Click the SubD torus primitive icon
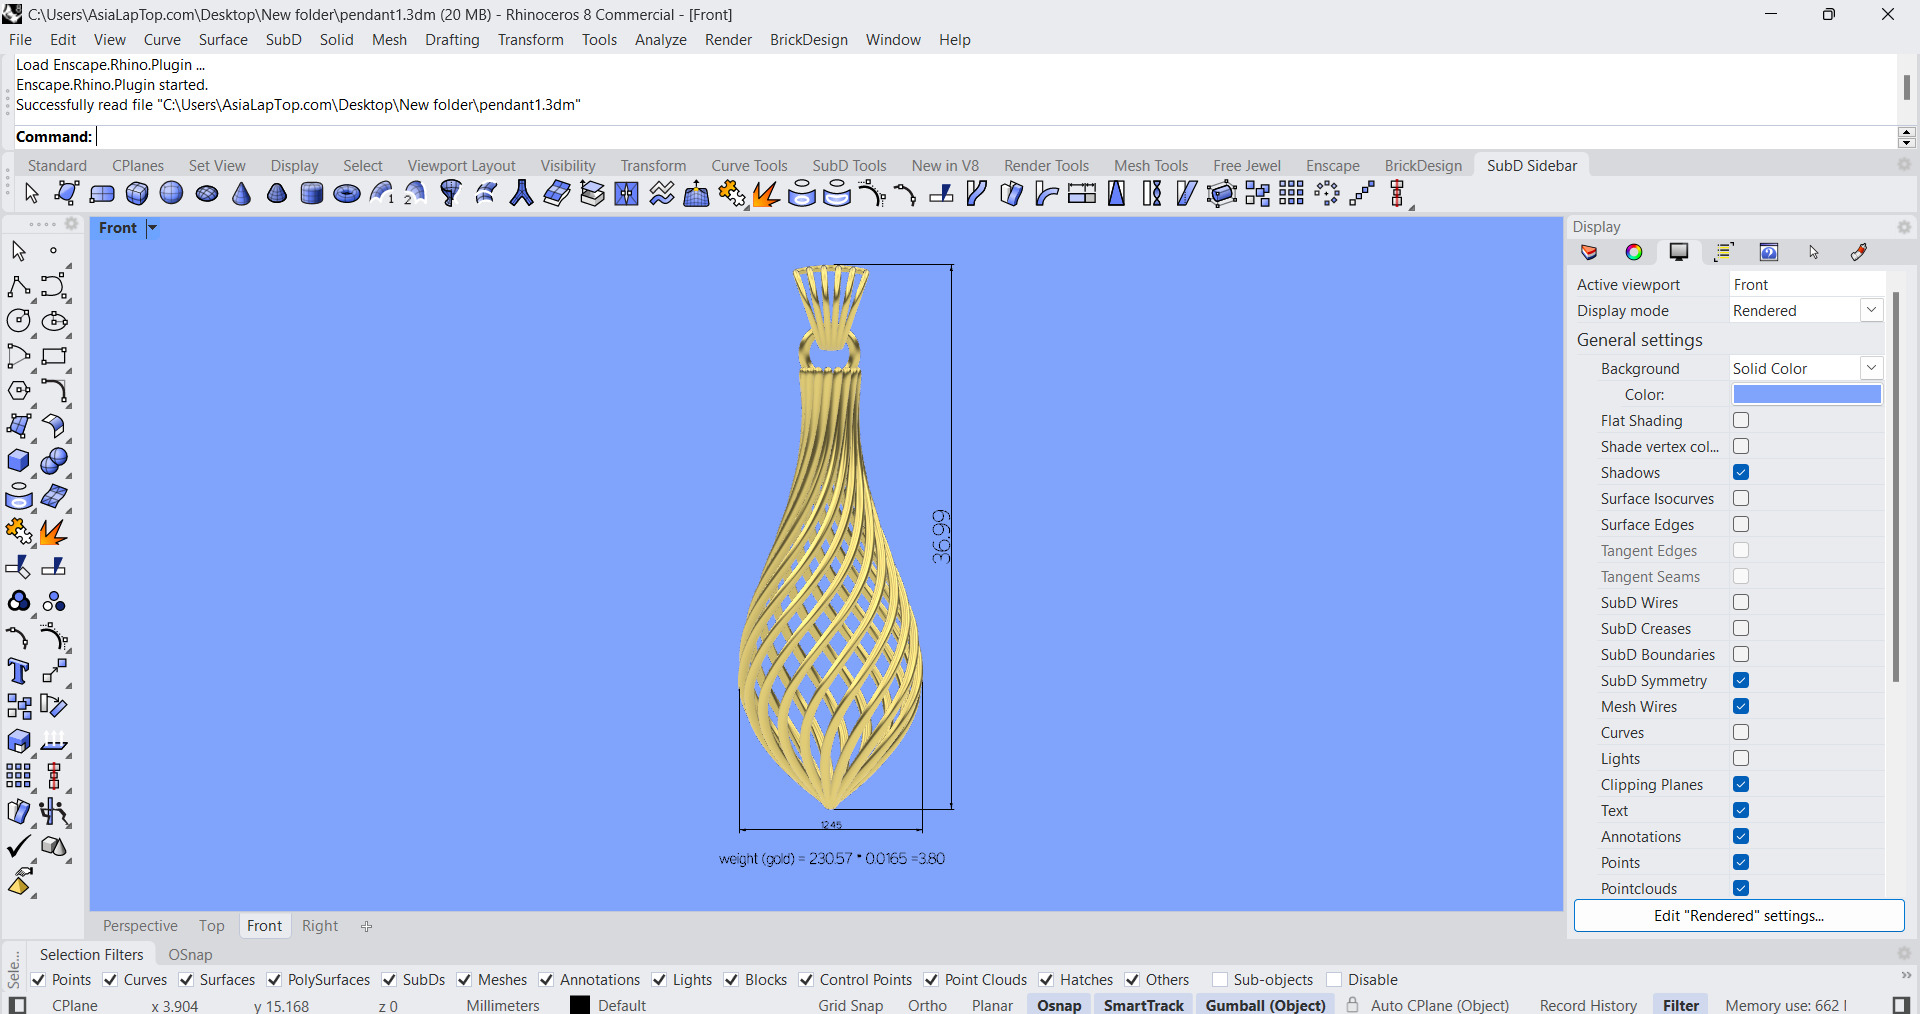Screen dimensions: 1920x1014 tap(347, 193)
